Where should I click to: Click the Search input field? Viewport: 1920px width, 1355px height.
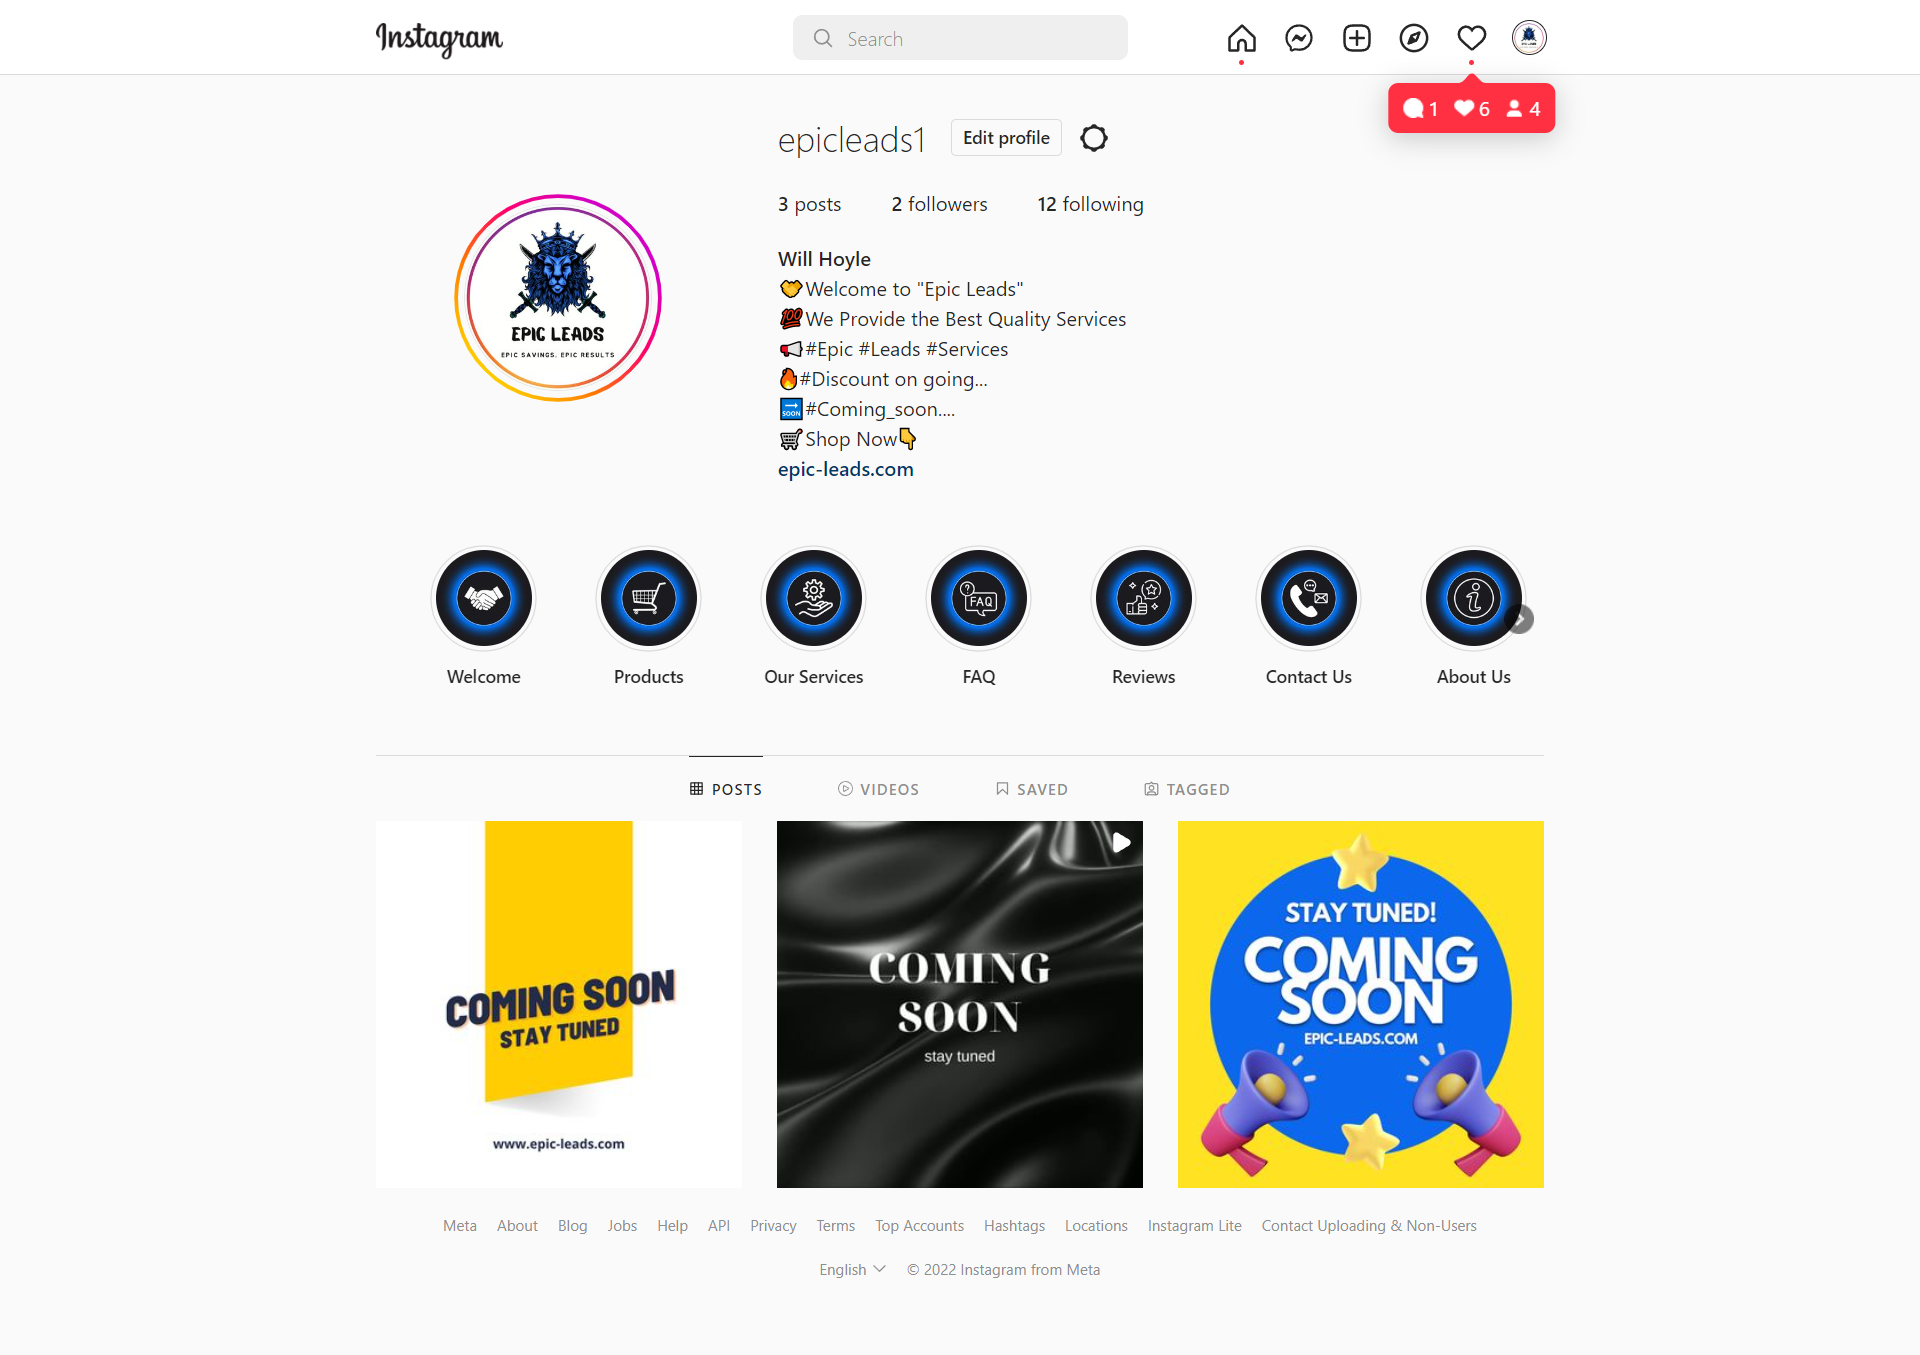(960, 38)
